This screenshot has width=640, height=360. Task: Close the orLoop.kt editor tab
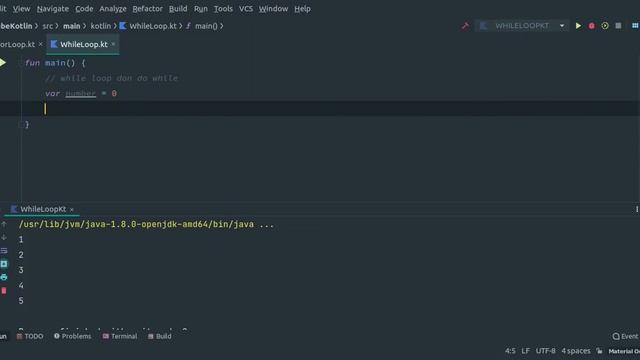tap(40, 44)
